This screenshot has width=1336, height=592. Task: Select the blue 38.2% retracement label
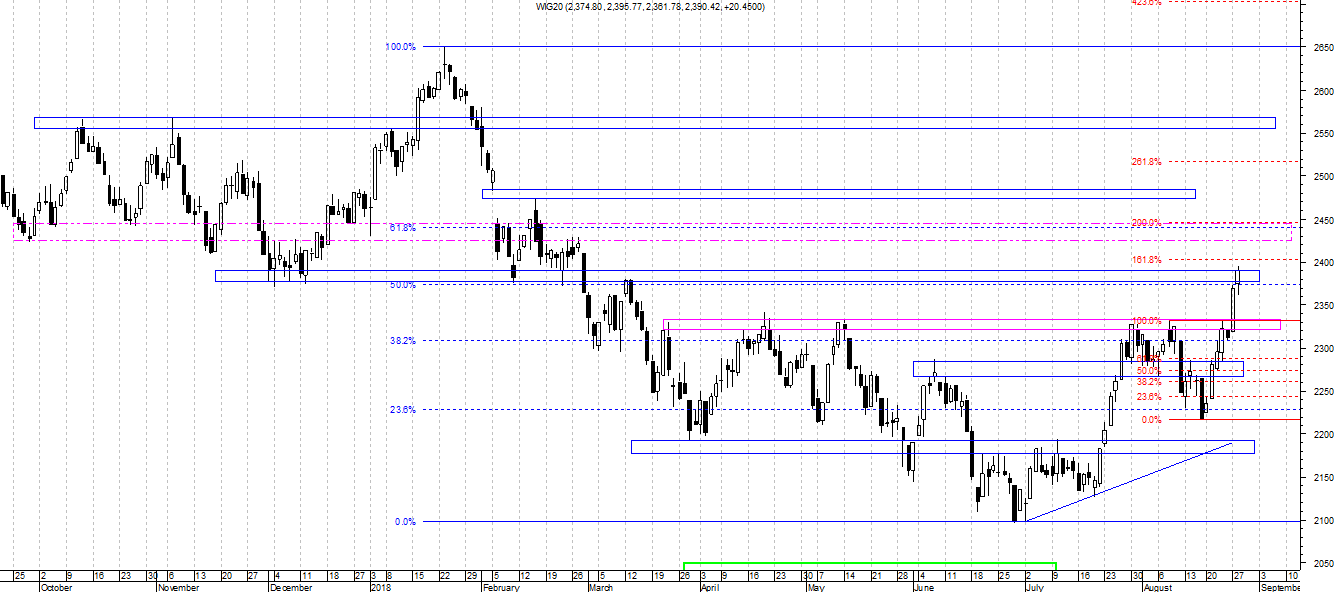point(402,341)
